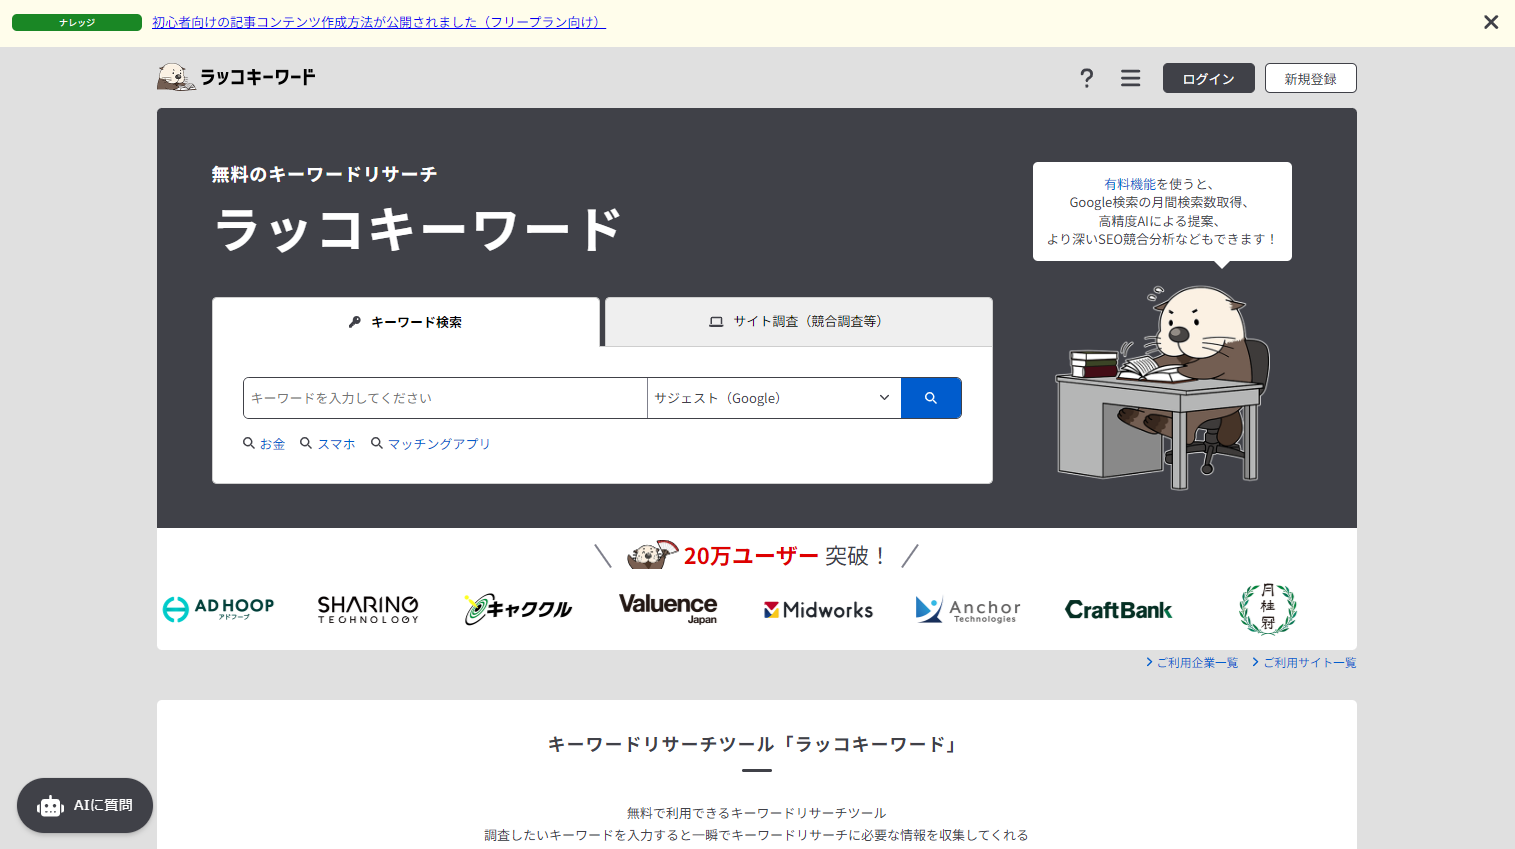This screenshot has width=1515, height=849.
Task: Click the magnifier icon beside スマホ
Action: point(306,443)
